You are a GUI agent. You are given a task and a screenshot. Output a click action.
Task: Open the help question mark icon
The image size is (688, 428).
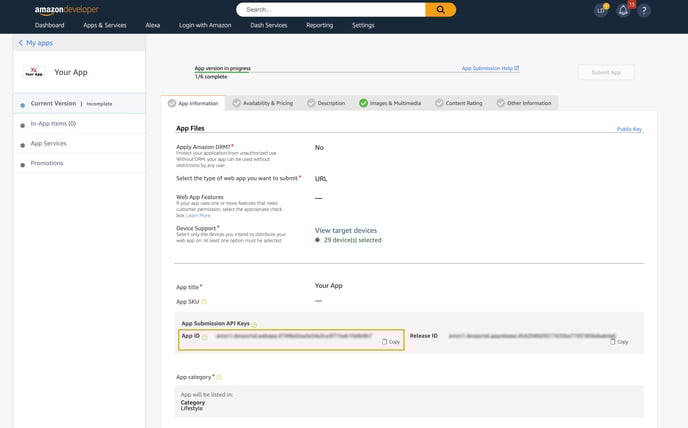644,10
